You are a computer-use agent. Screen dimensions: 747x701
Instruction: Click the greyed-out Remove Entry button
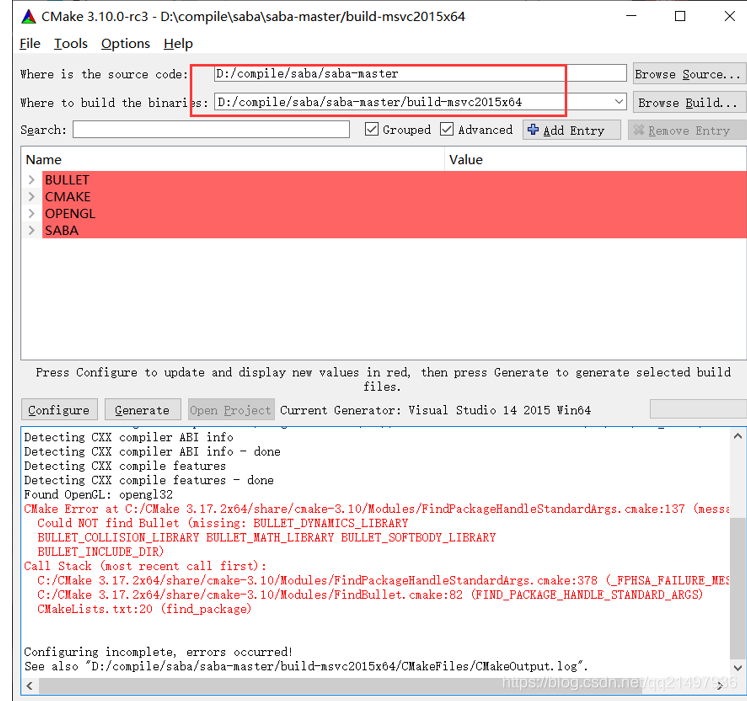pos(687,130)
